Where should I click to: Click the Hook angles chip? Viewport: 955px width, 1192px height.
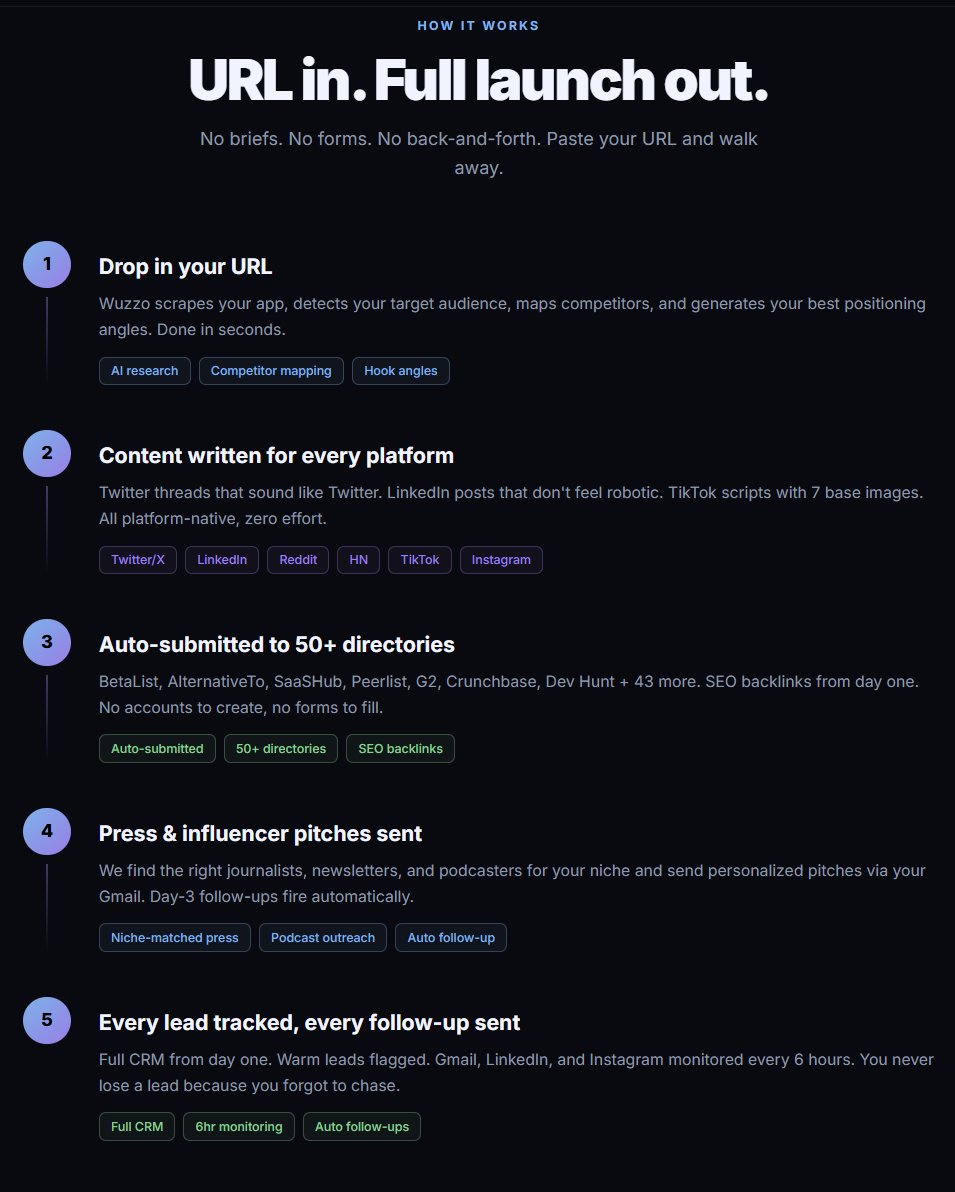coord(401,371)
